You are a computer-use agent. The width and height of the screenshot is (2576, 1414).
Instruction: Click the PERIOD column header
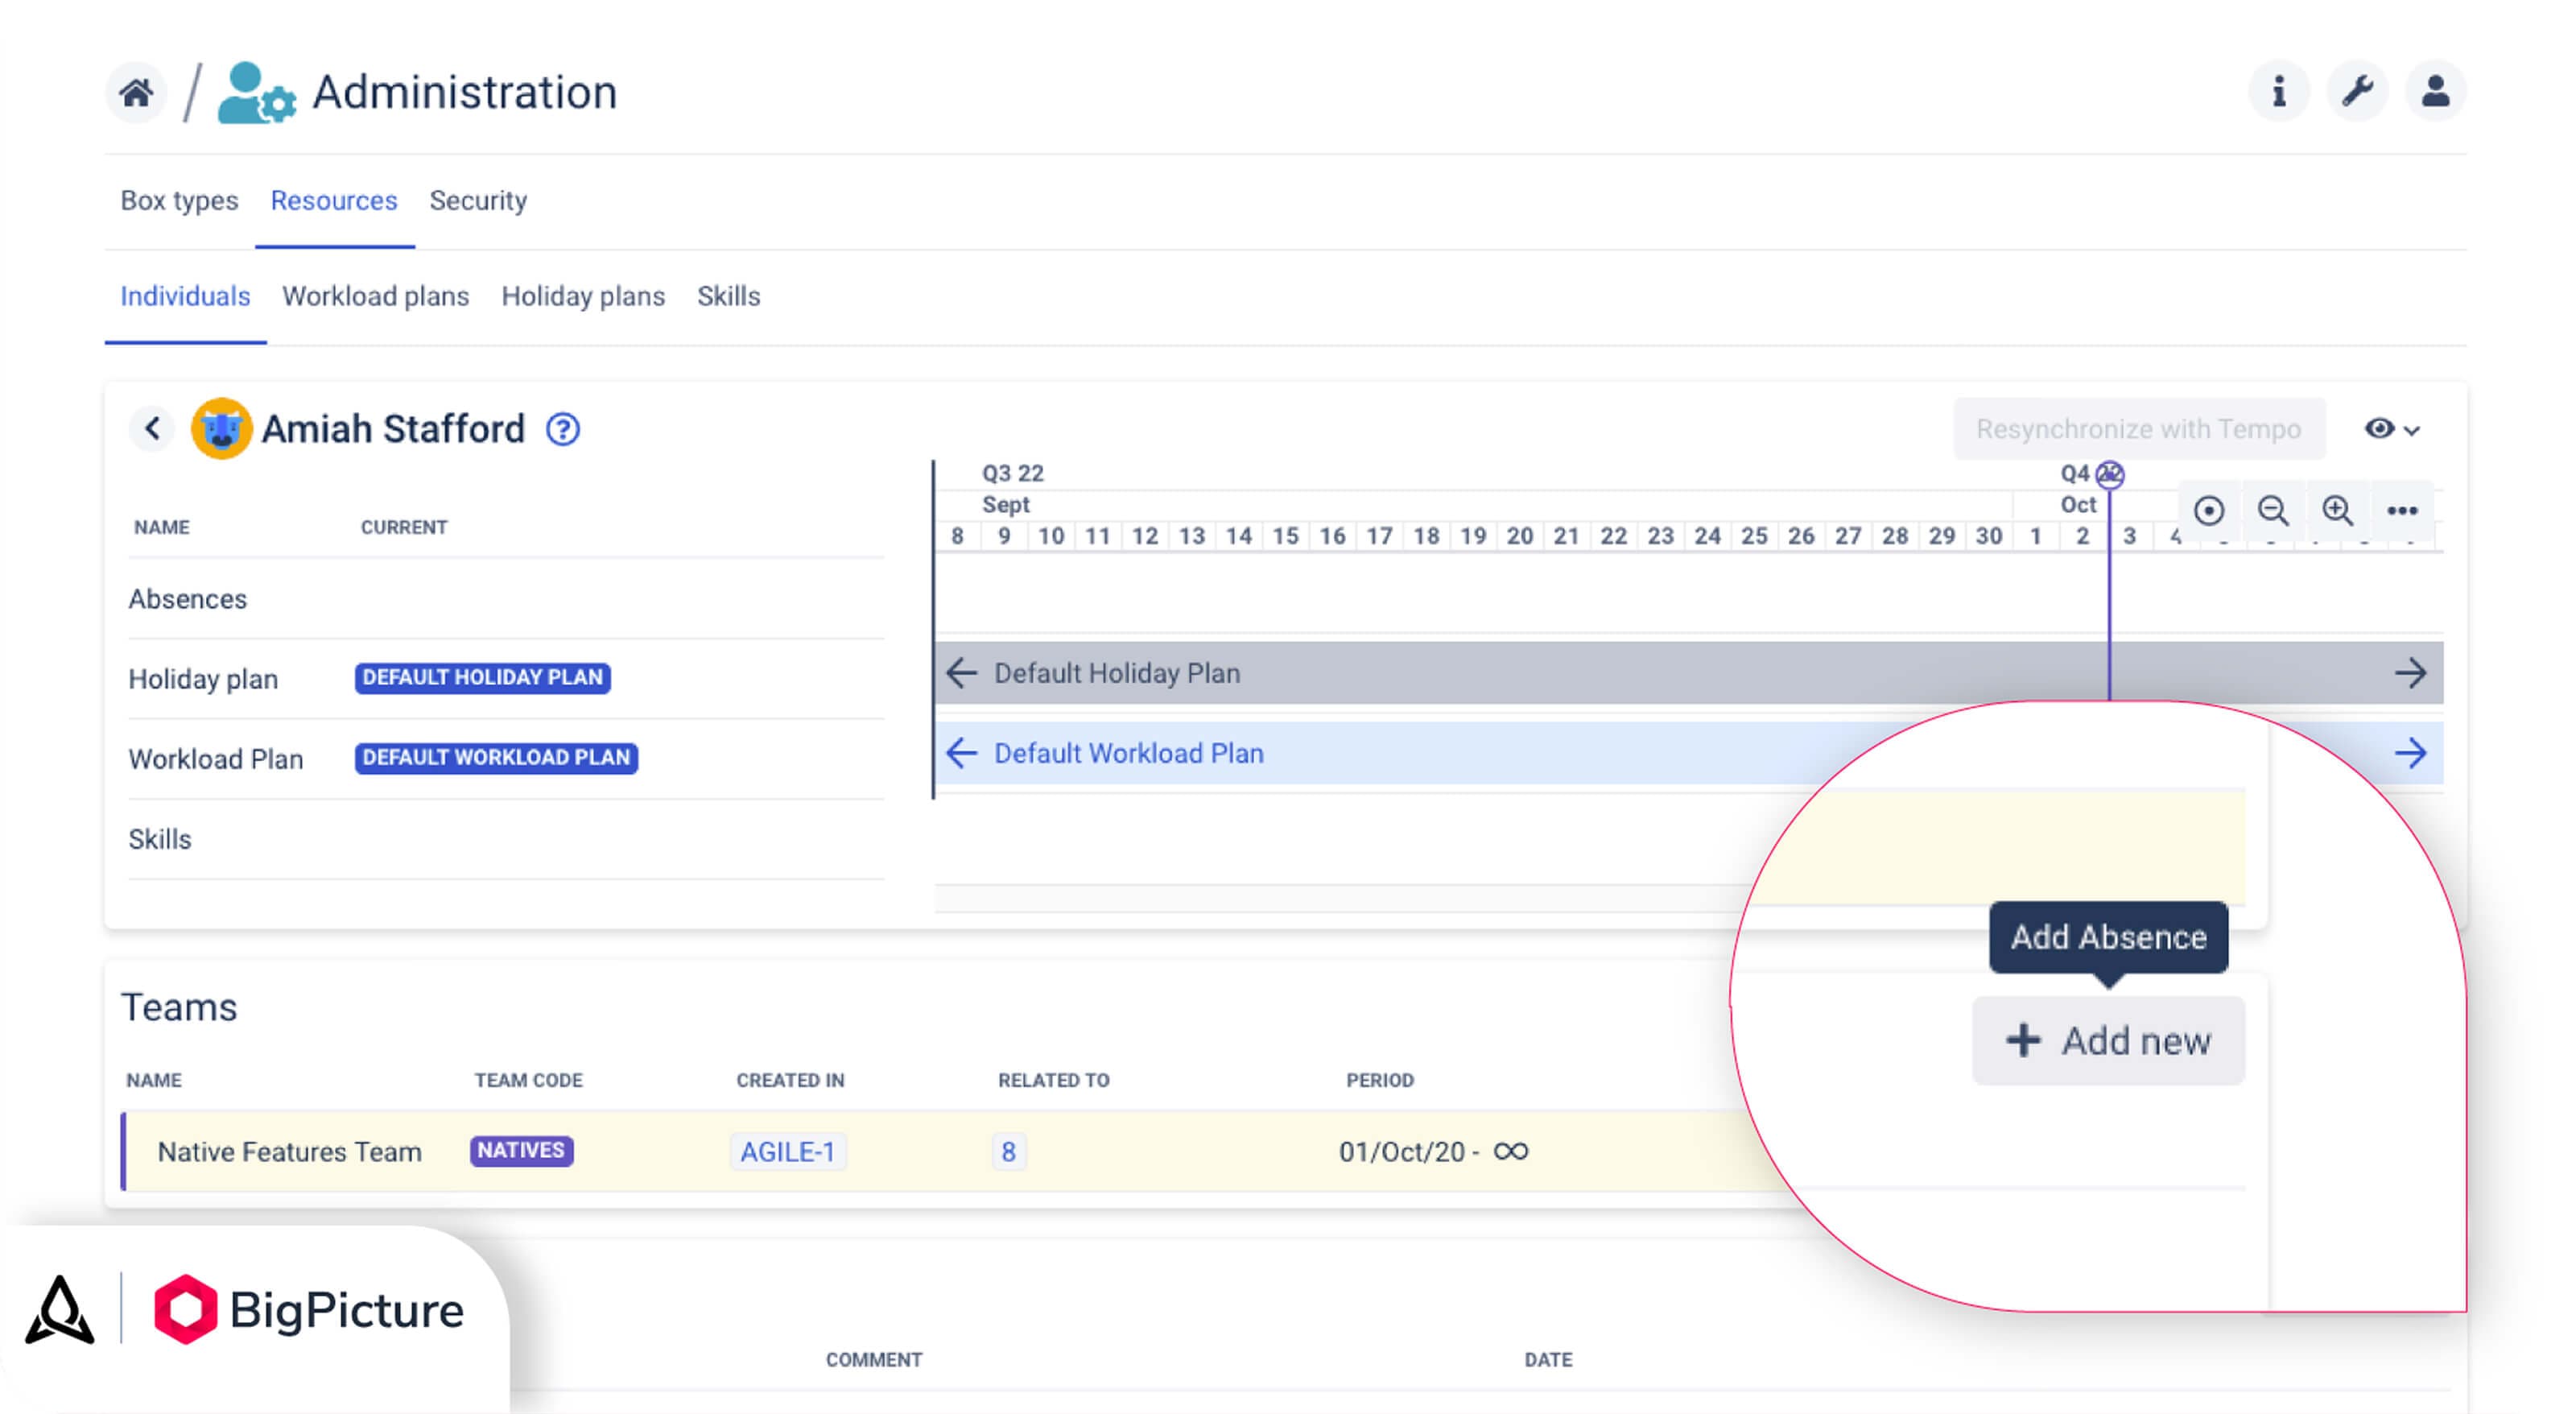coord(1380,1080)
